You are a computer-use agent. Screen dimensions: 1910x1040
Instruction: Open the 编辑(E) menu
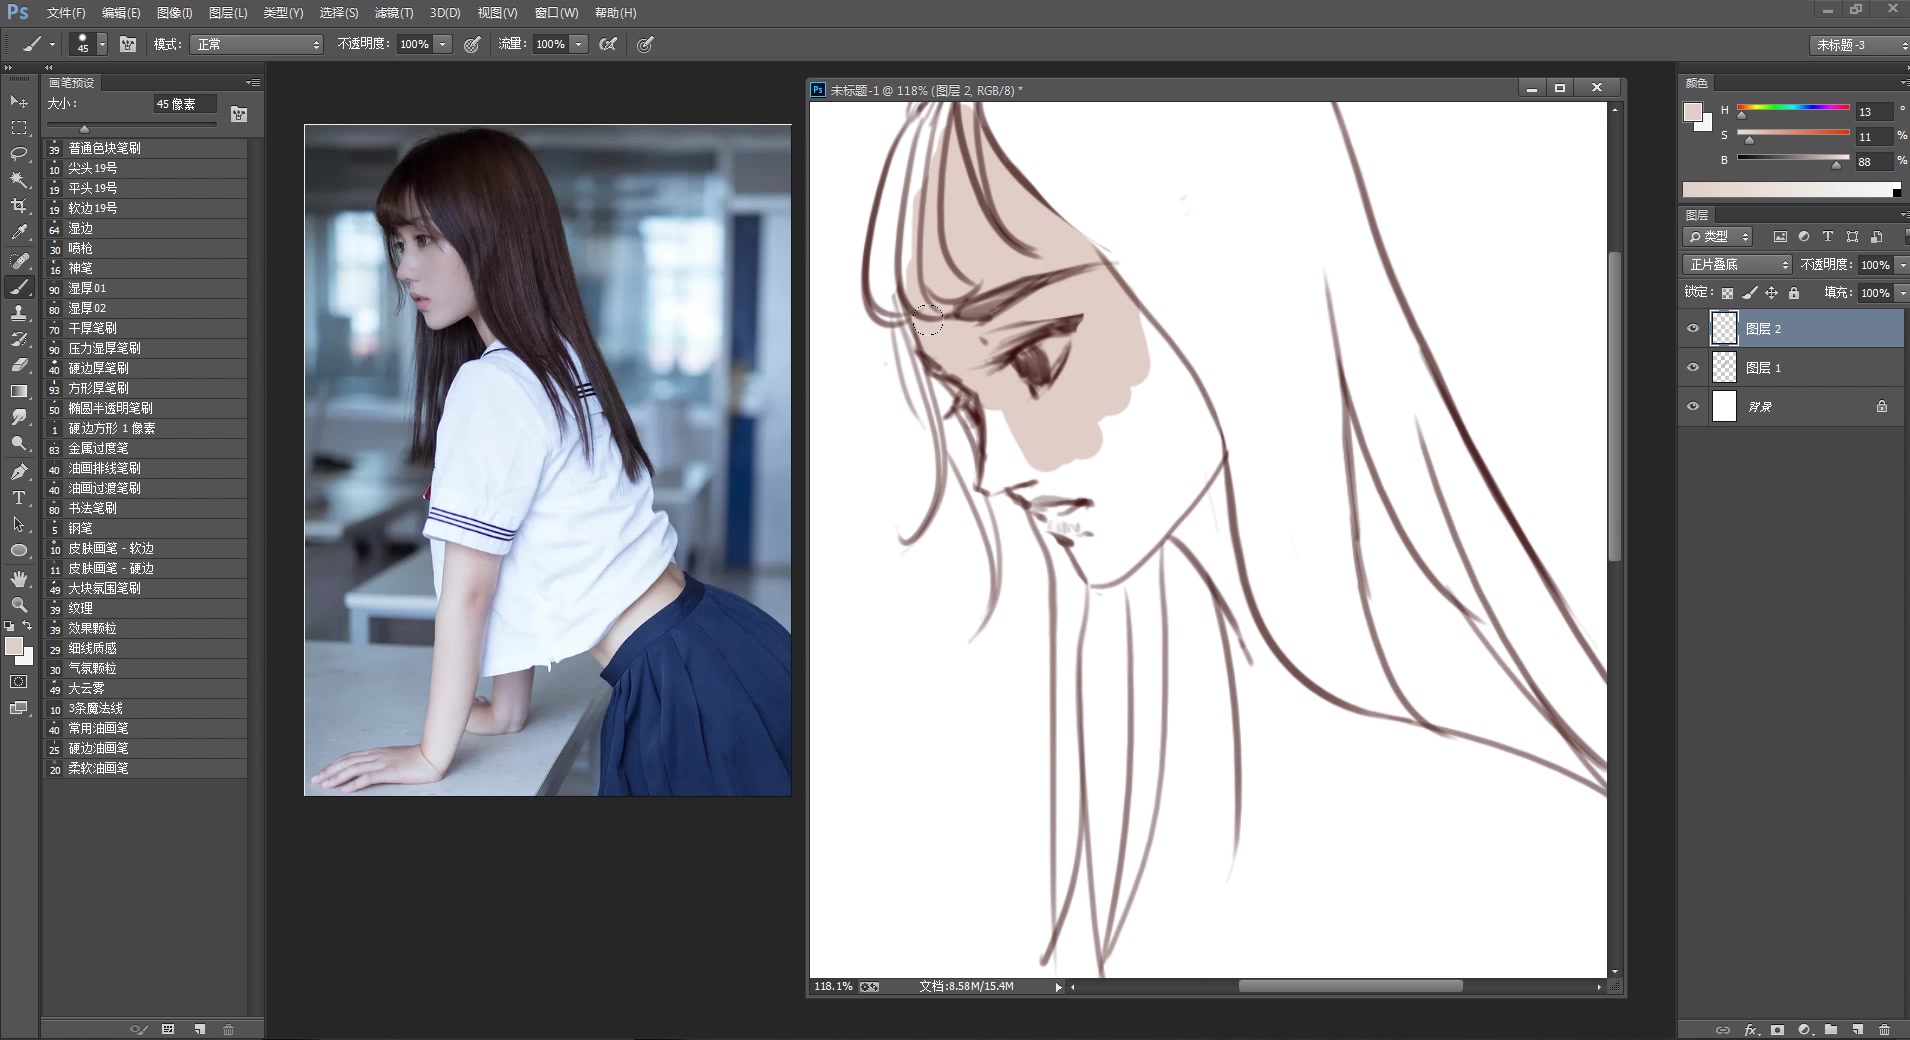(x=121, y=13)
